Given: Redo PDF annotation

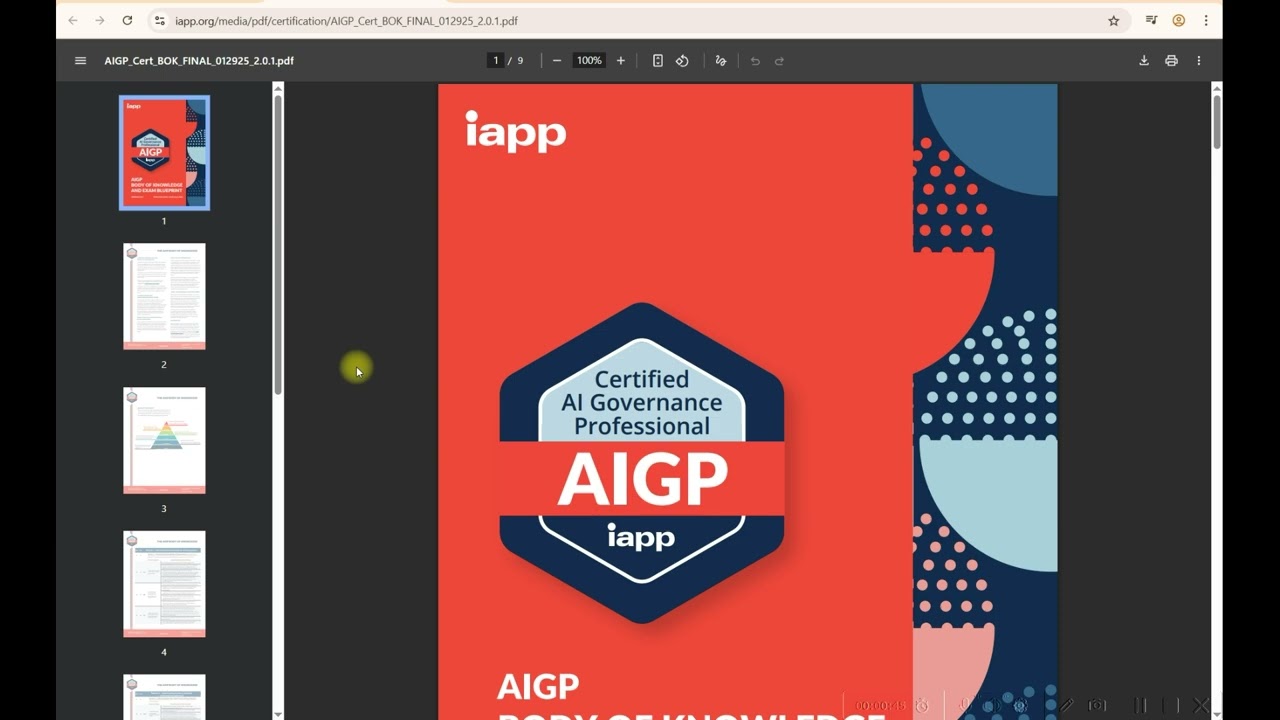Looking at the screenshot, I should pyautogui.click(x=779, y=61).
